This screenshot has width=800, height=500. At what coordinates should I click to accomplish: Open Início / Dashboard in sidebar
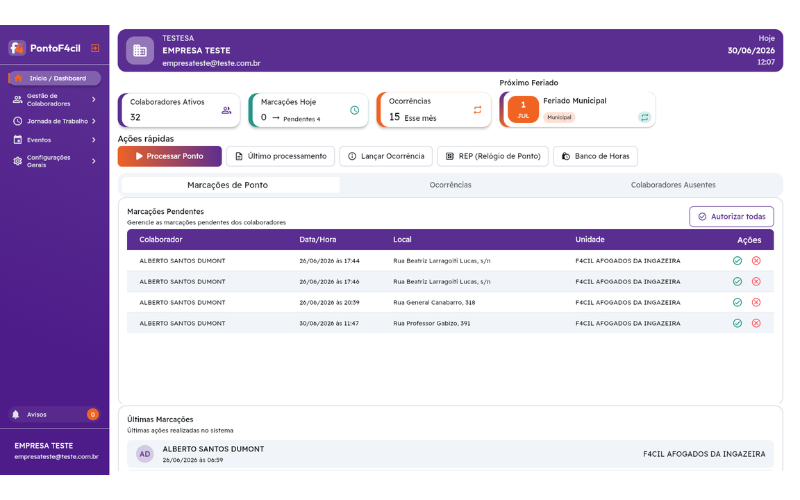pyautogui.click(x=55, y=78)
